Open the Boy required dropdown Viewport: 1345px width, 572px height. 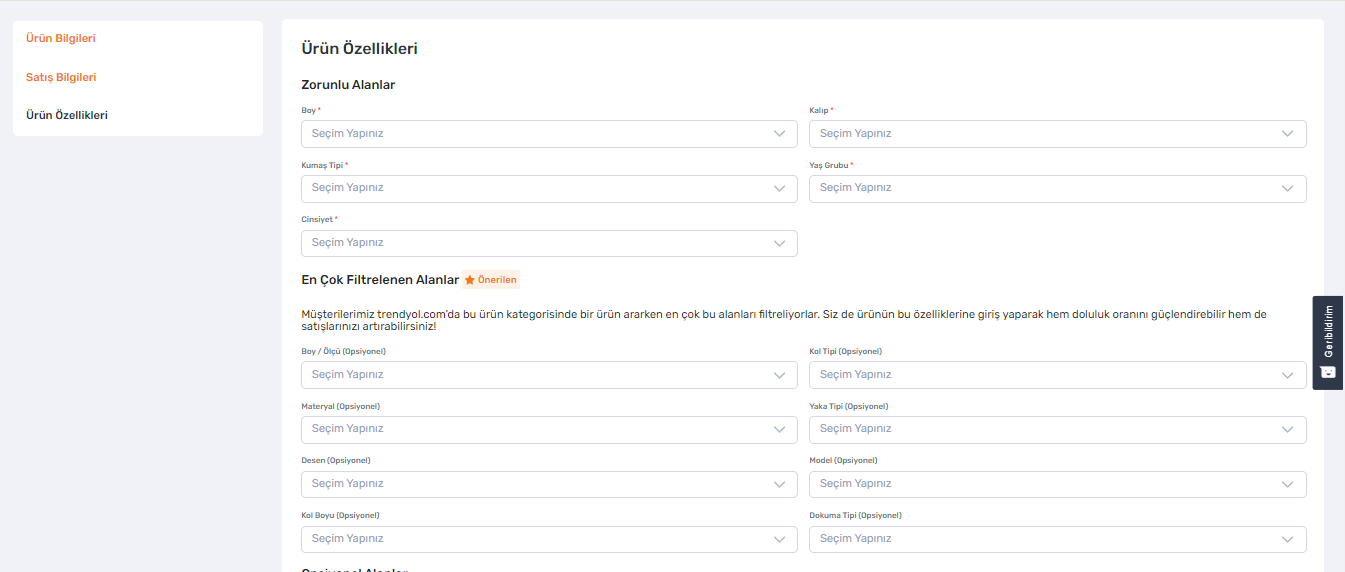click(x=549, y=134)
